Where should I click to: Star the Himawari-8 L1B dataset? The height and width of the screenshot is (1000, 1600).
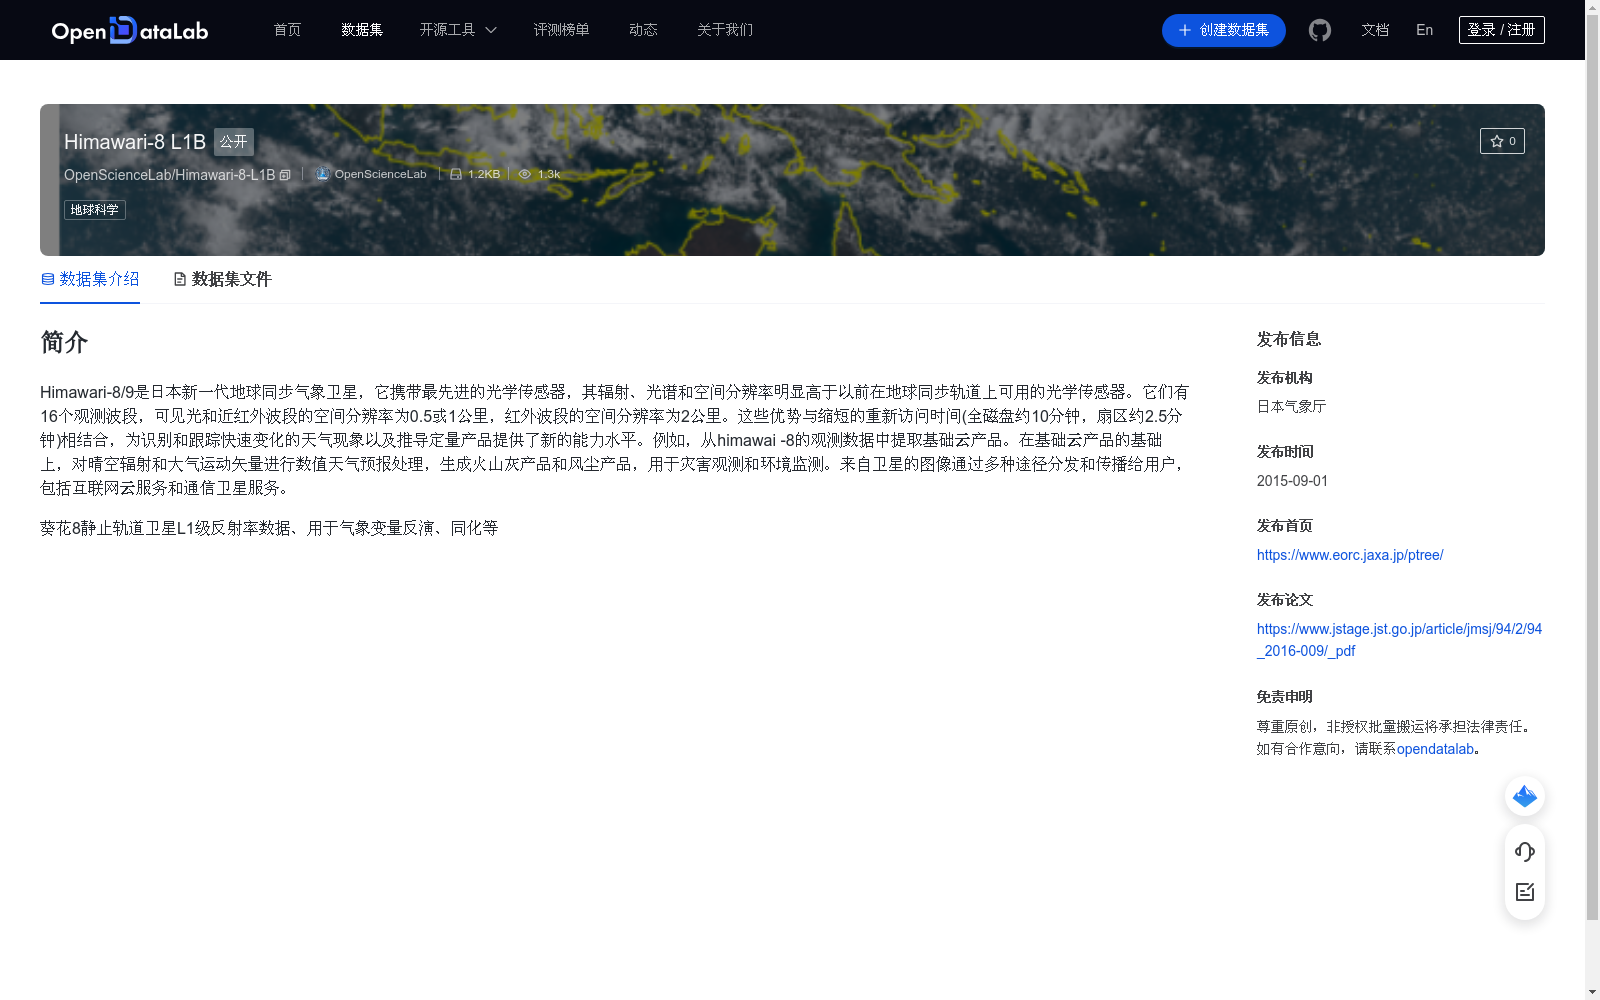coord(1502,141)
